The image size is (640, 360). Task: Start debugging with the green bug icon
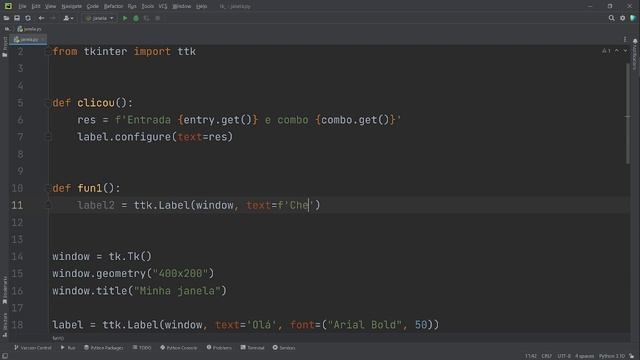click(136, 18)
